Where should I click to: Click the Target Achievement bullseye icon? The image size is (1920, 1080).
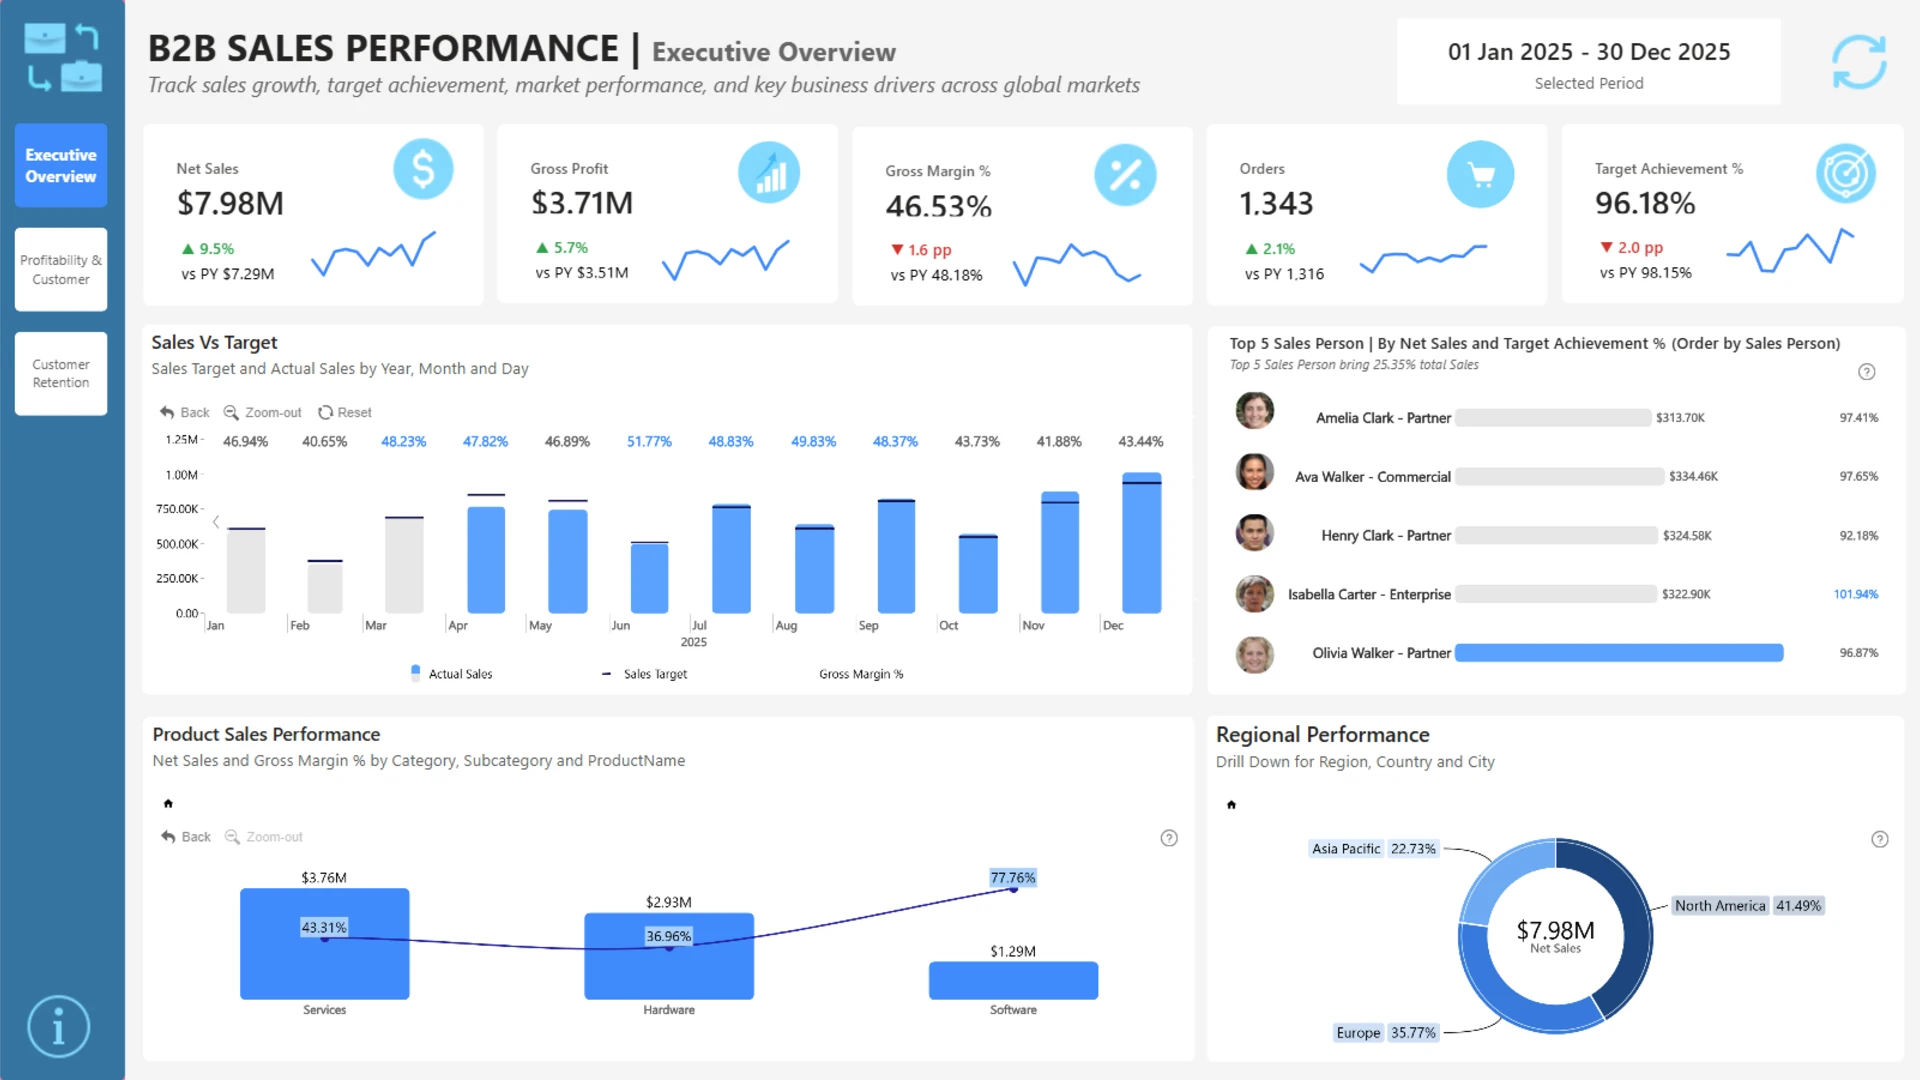1846,173
